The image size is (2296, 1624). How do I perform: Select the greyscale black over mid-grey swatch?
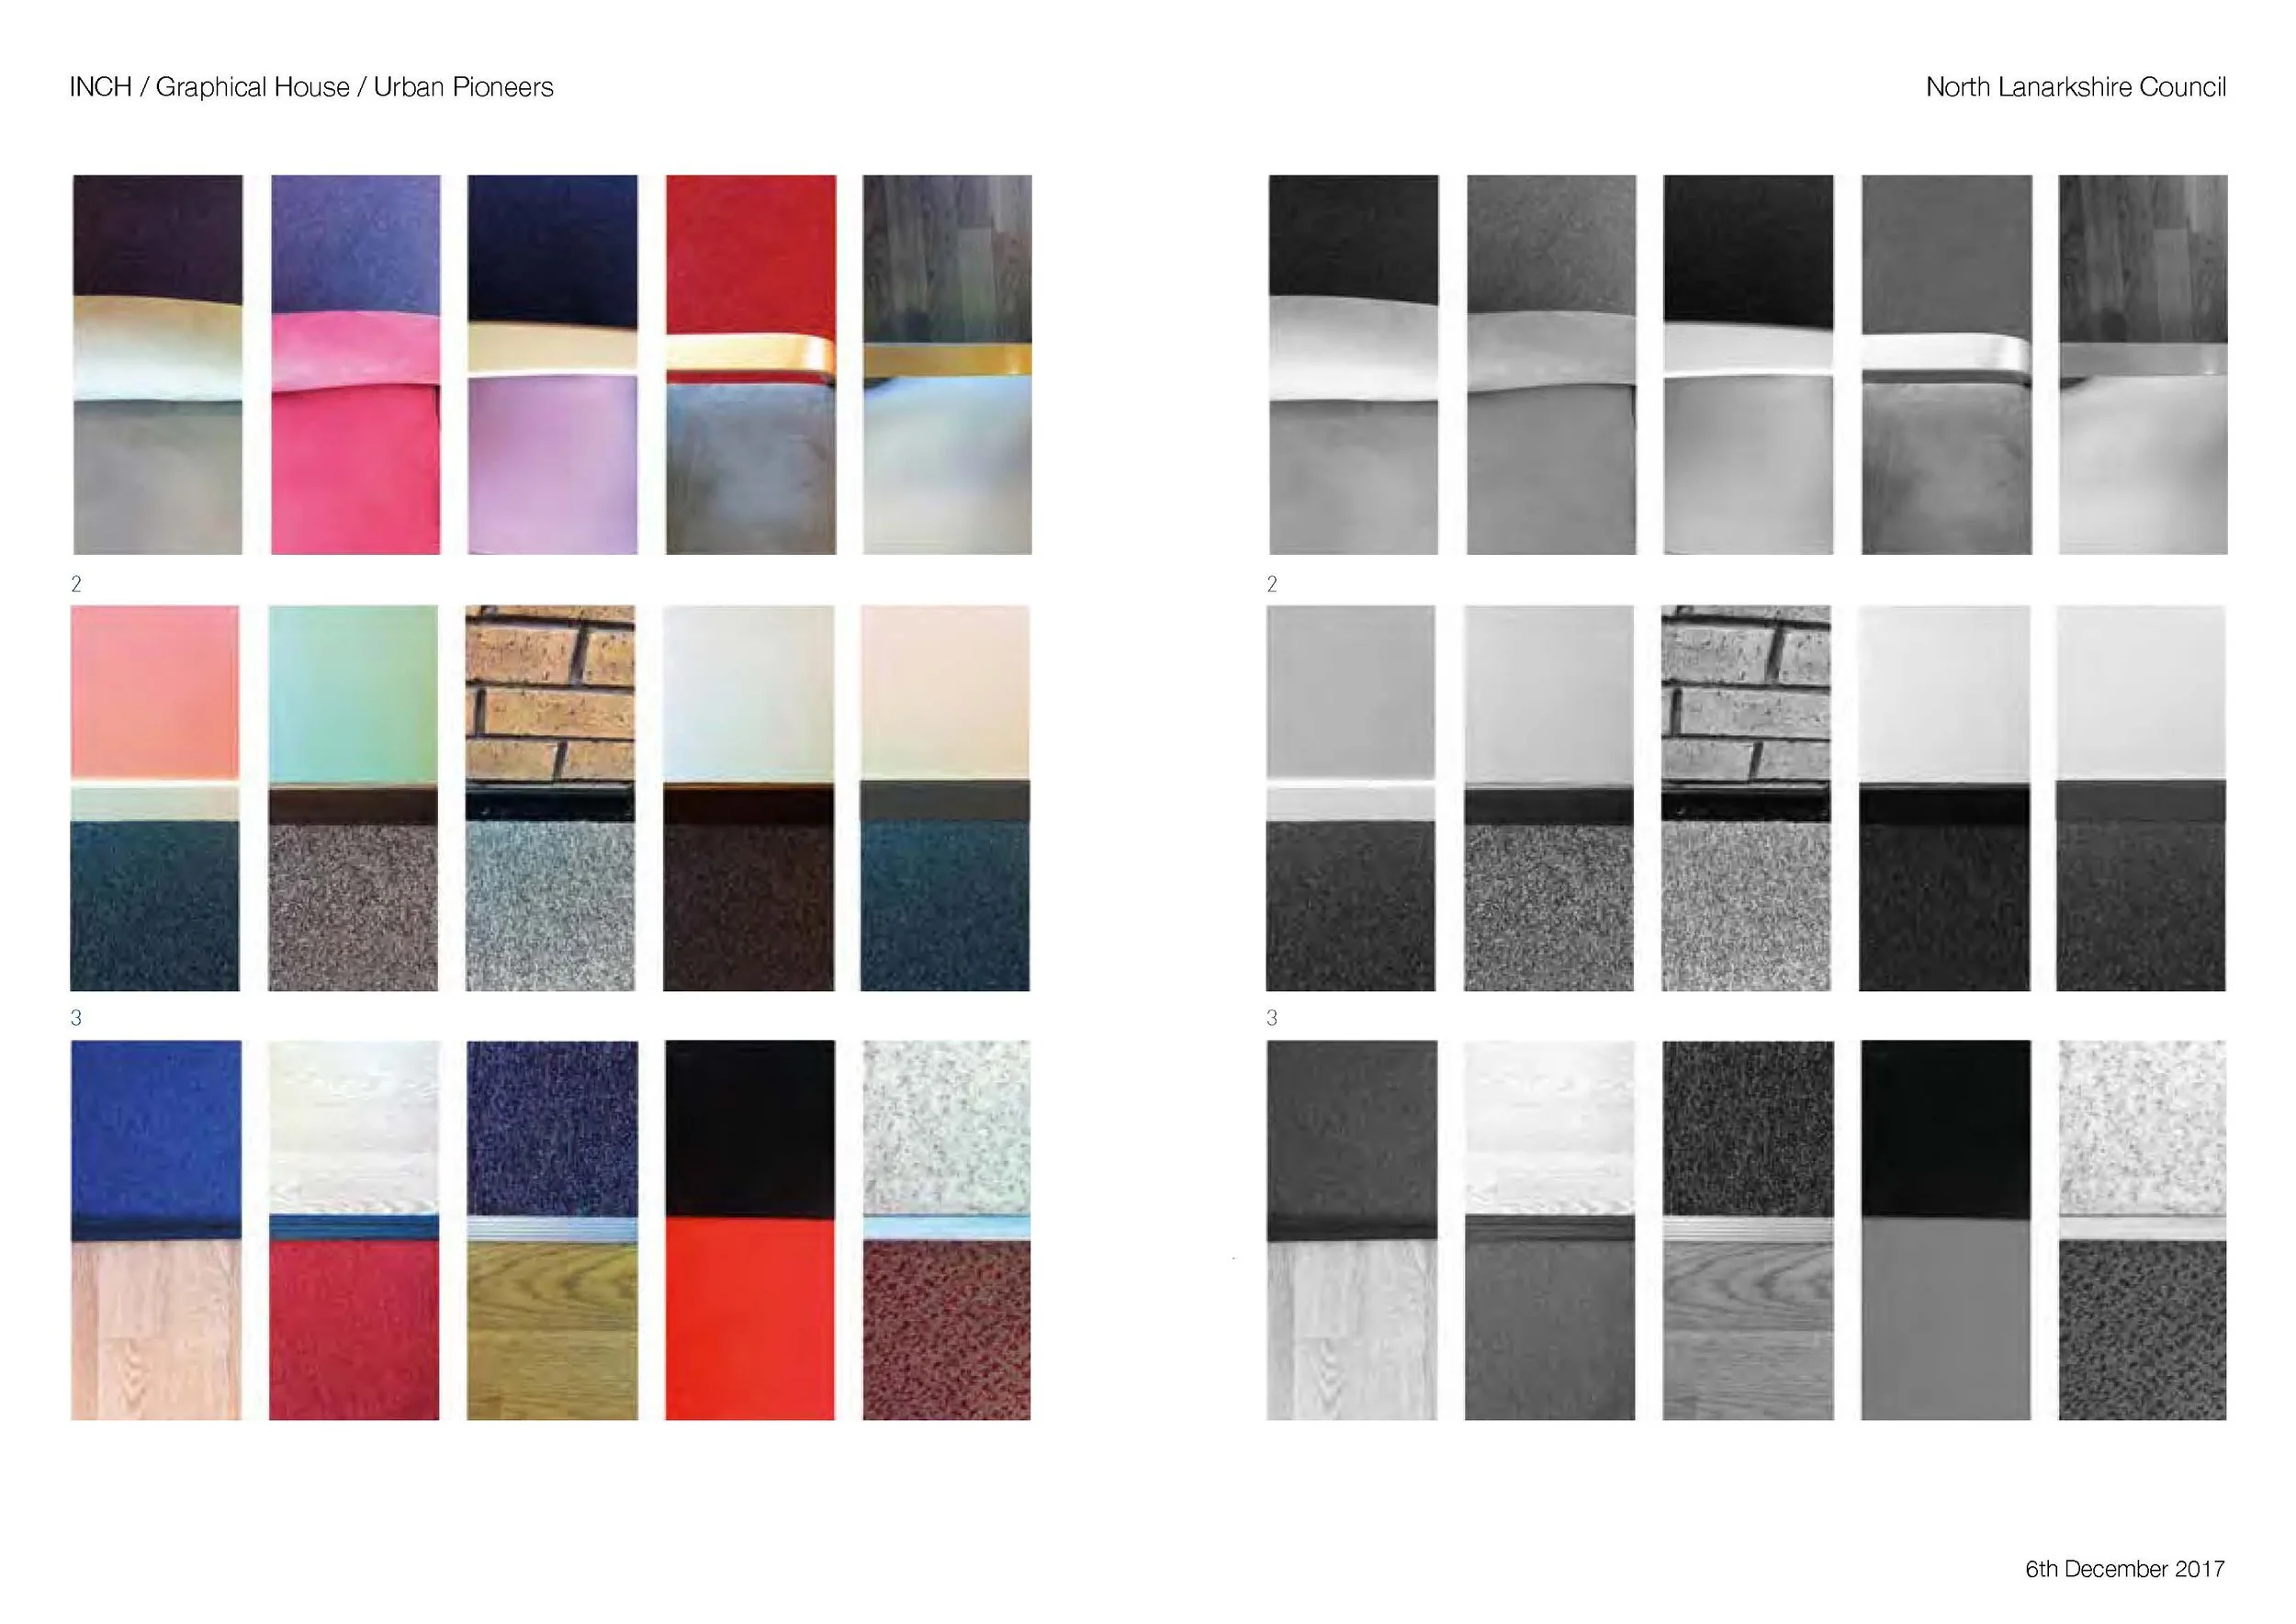(1946, 1230)
